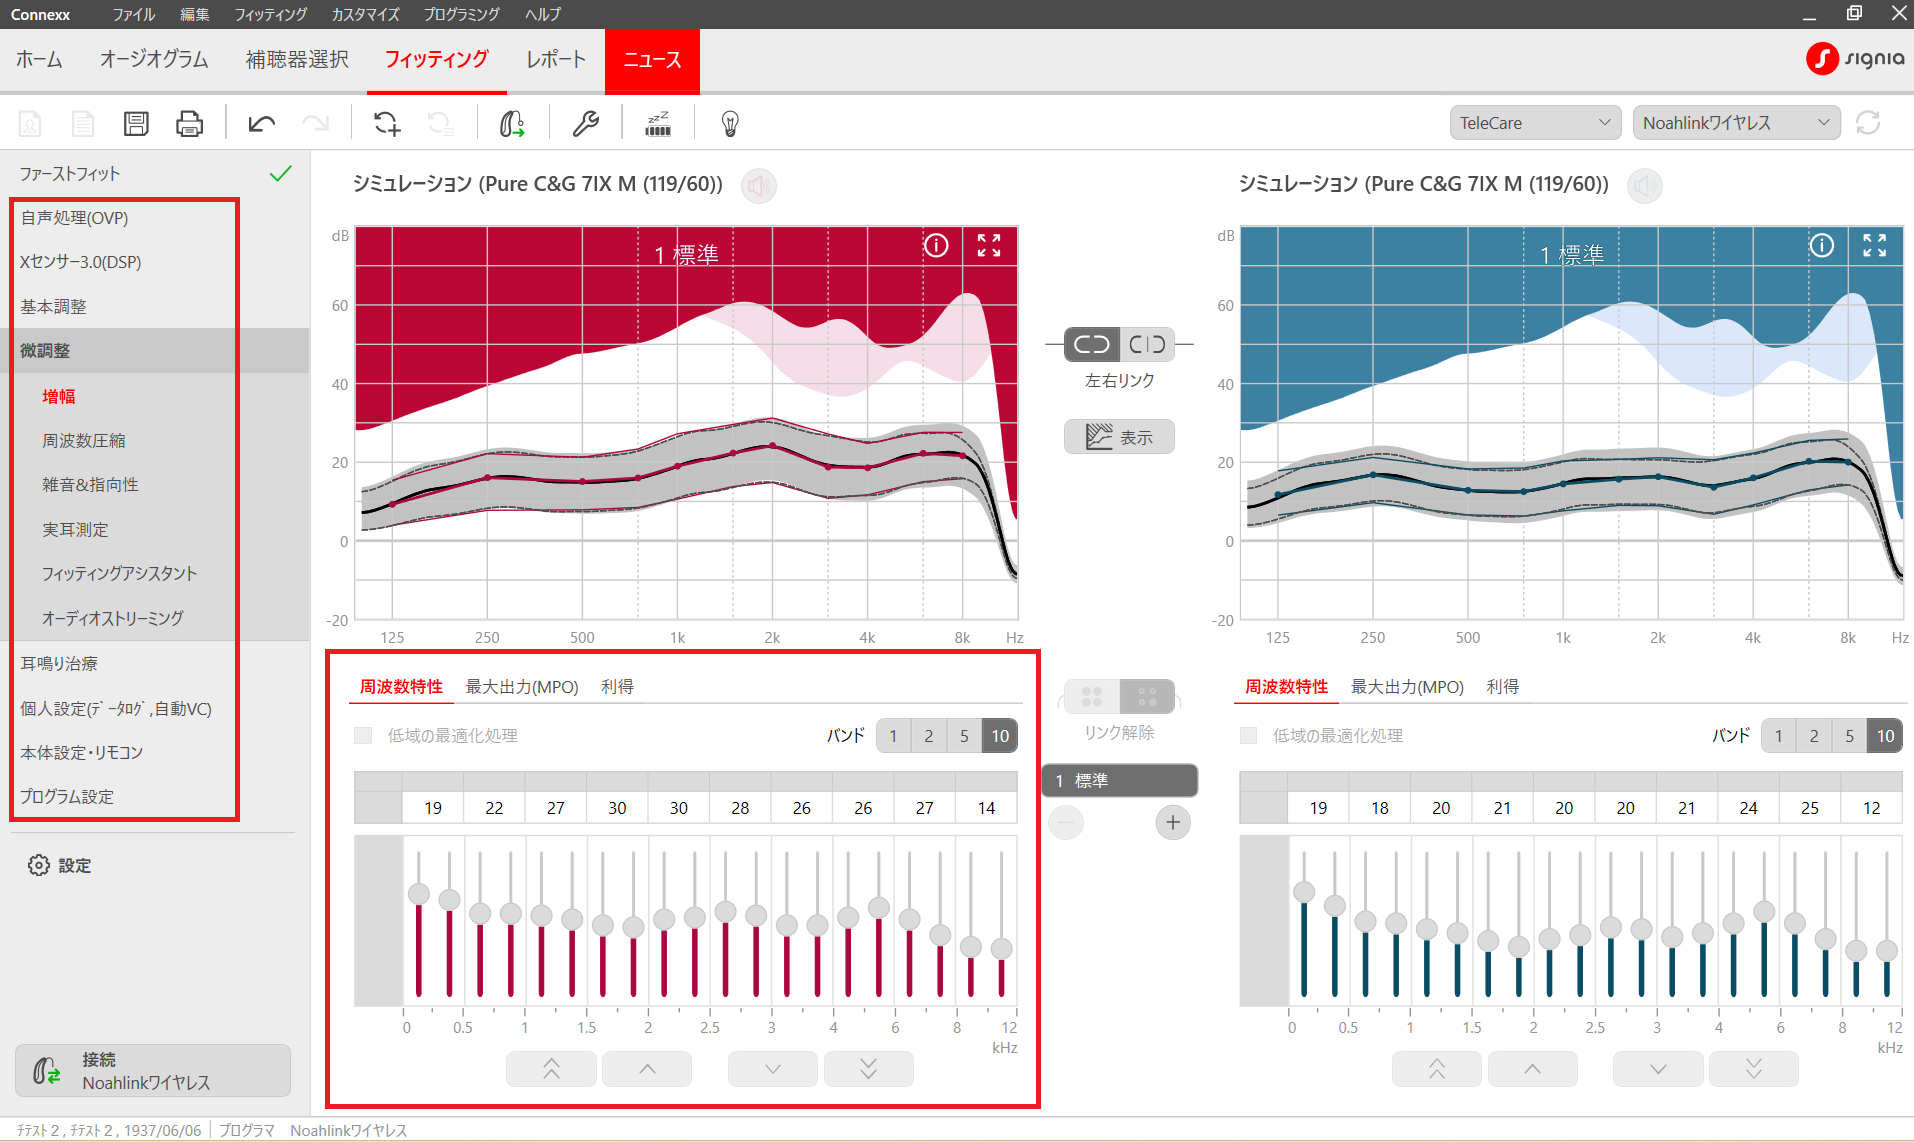Click the first left gain slider handle
The width and height of the screenshot is (1914, 1142).
(x=419, y=894)
